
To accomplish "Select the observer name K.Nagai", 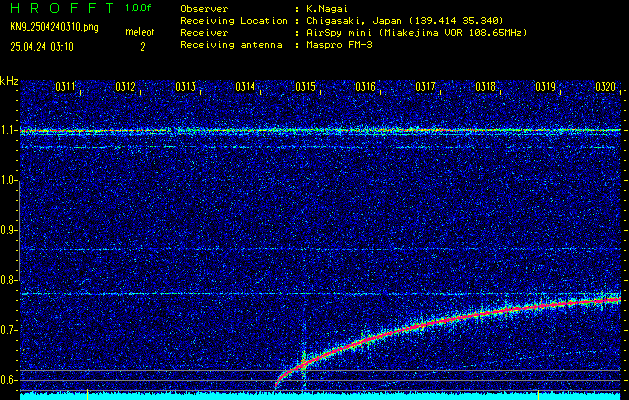I will coord(327,8).
